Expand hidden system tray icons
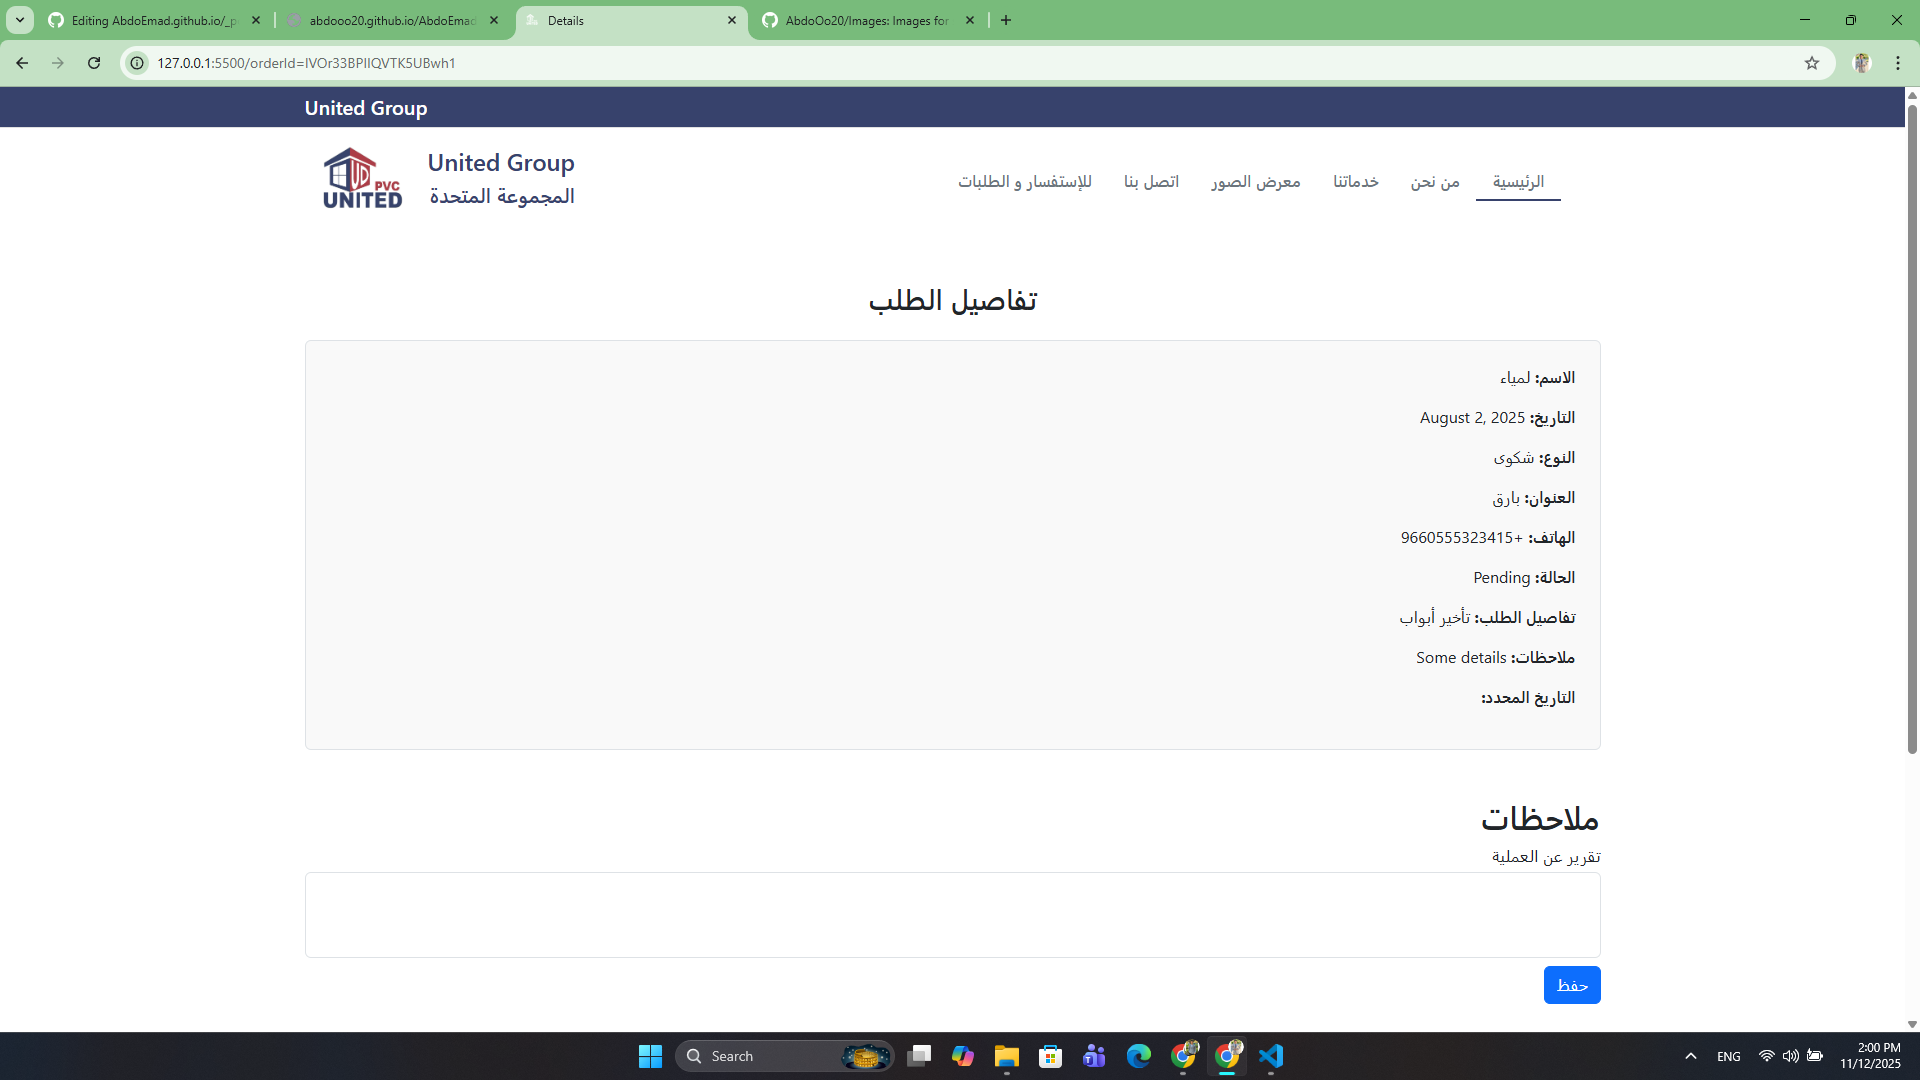The image size is (1920, 1080). (1690, 1055)
